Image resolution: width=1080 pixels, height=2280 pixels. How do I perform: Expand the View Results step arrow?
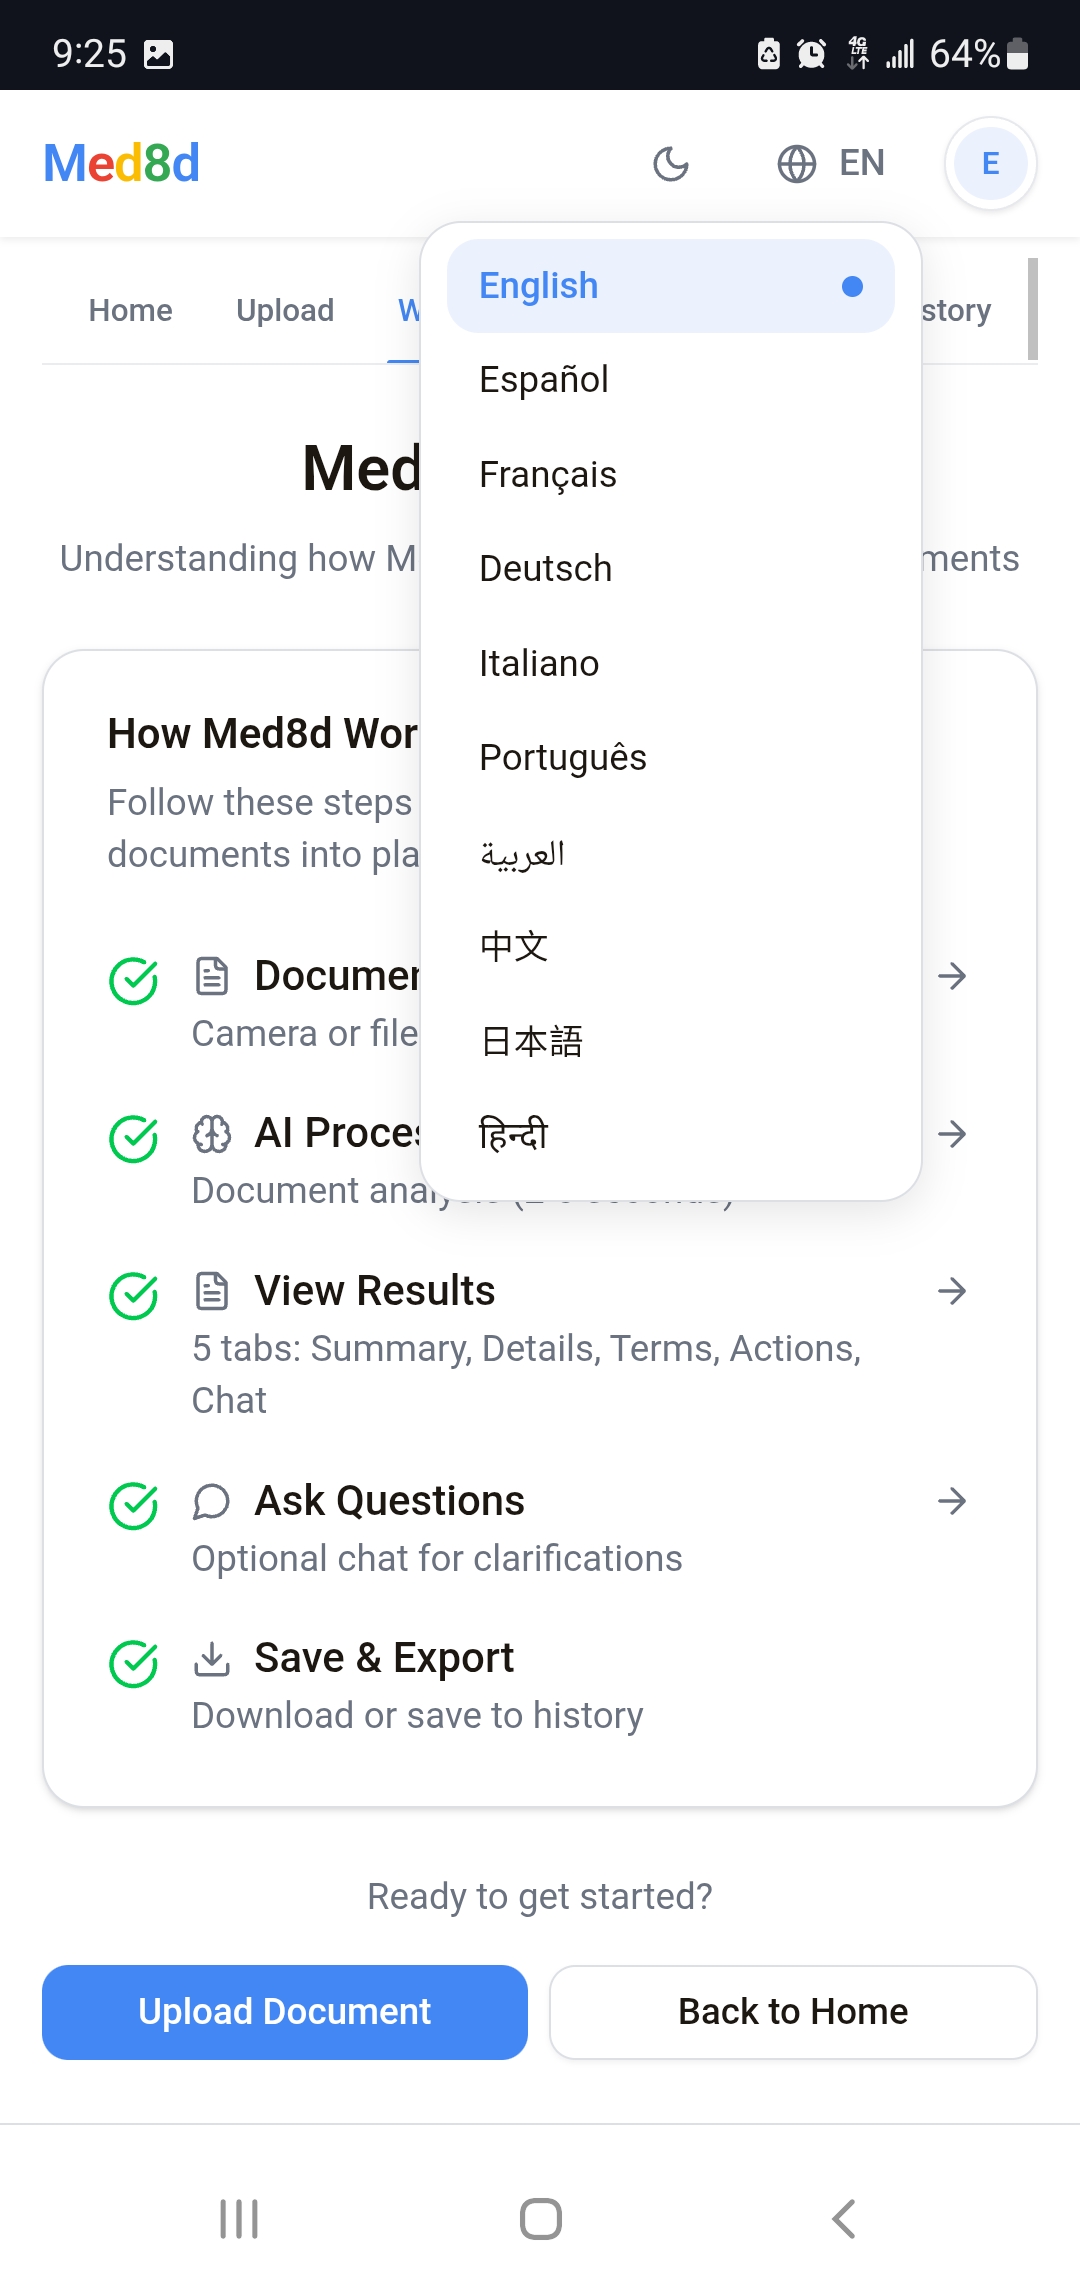pyautogui.click(x=952, y=1291)
